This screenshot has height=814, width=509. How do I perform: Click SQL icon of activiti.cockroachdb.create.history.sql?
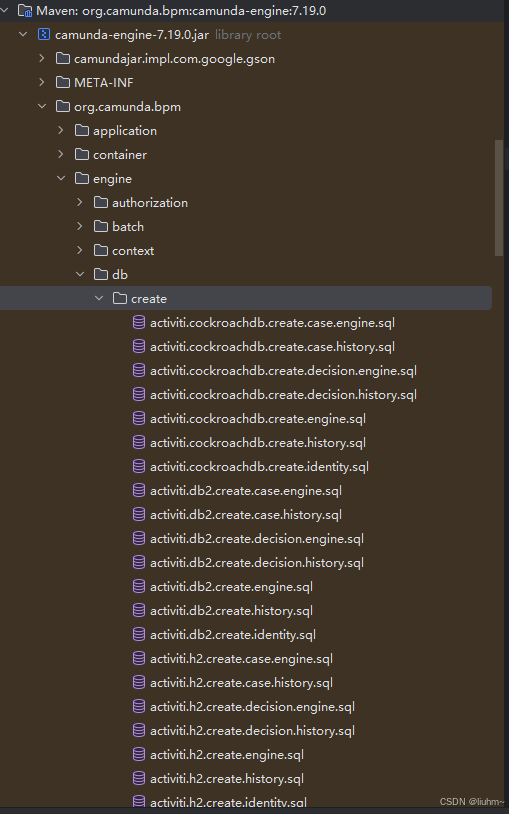139,442
